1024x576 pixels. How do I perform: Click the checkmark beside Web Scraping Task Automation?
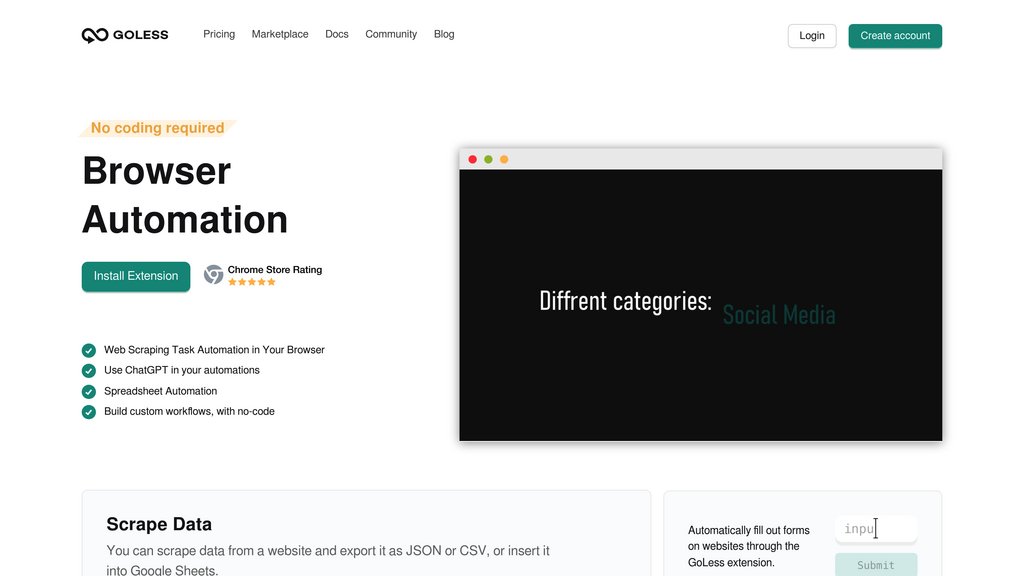(89, 350)
